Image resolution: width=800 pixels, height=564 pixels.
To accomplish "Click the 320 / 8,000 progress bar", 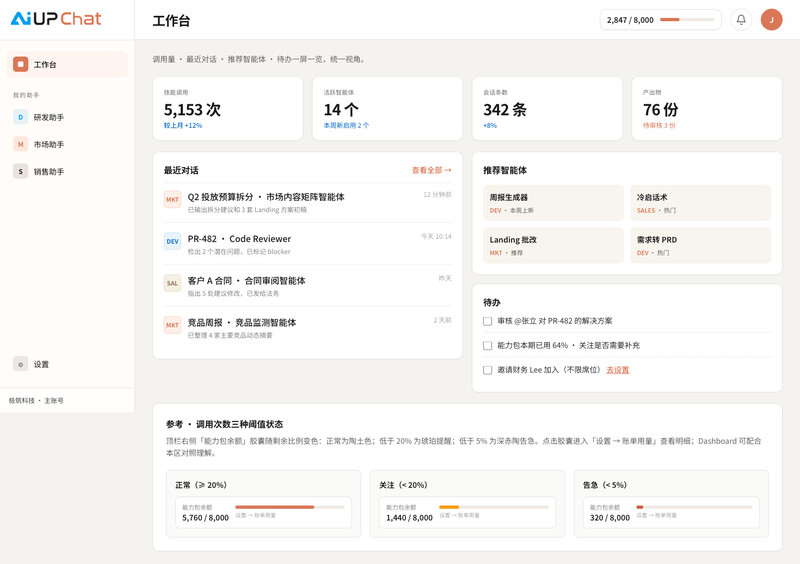I will pos(694,507).
